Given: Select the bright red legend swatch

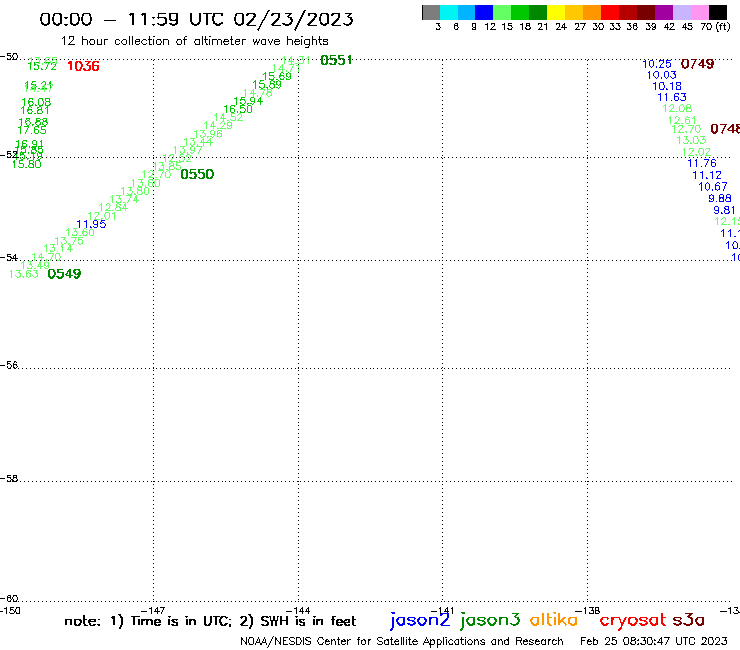Looking at the screenshot, I should coord(610,12).
